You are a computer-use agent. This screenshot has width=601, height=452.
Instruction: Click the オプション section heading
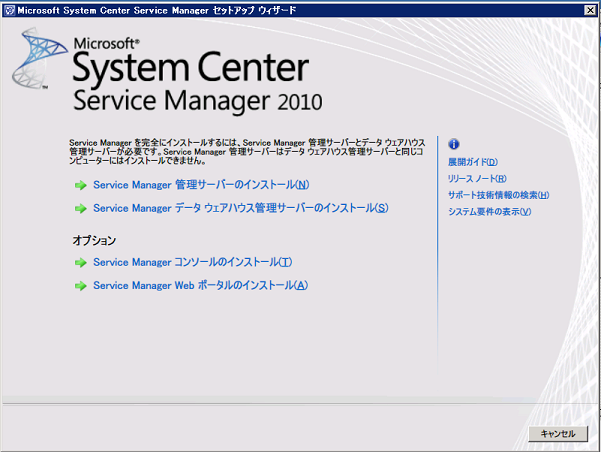point(94,241)
